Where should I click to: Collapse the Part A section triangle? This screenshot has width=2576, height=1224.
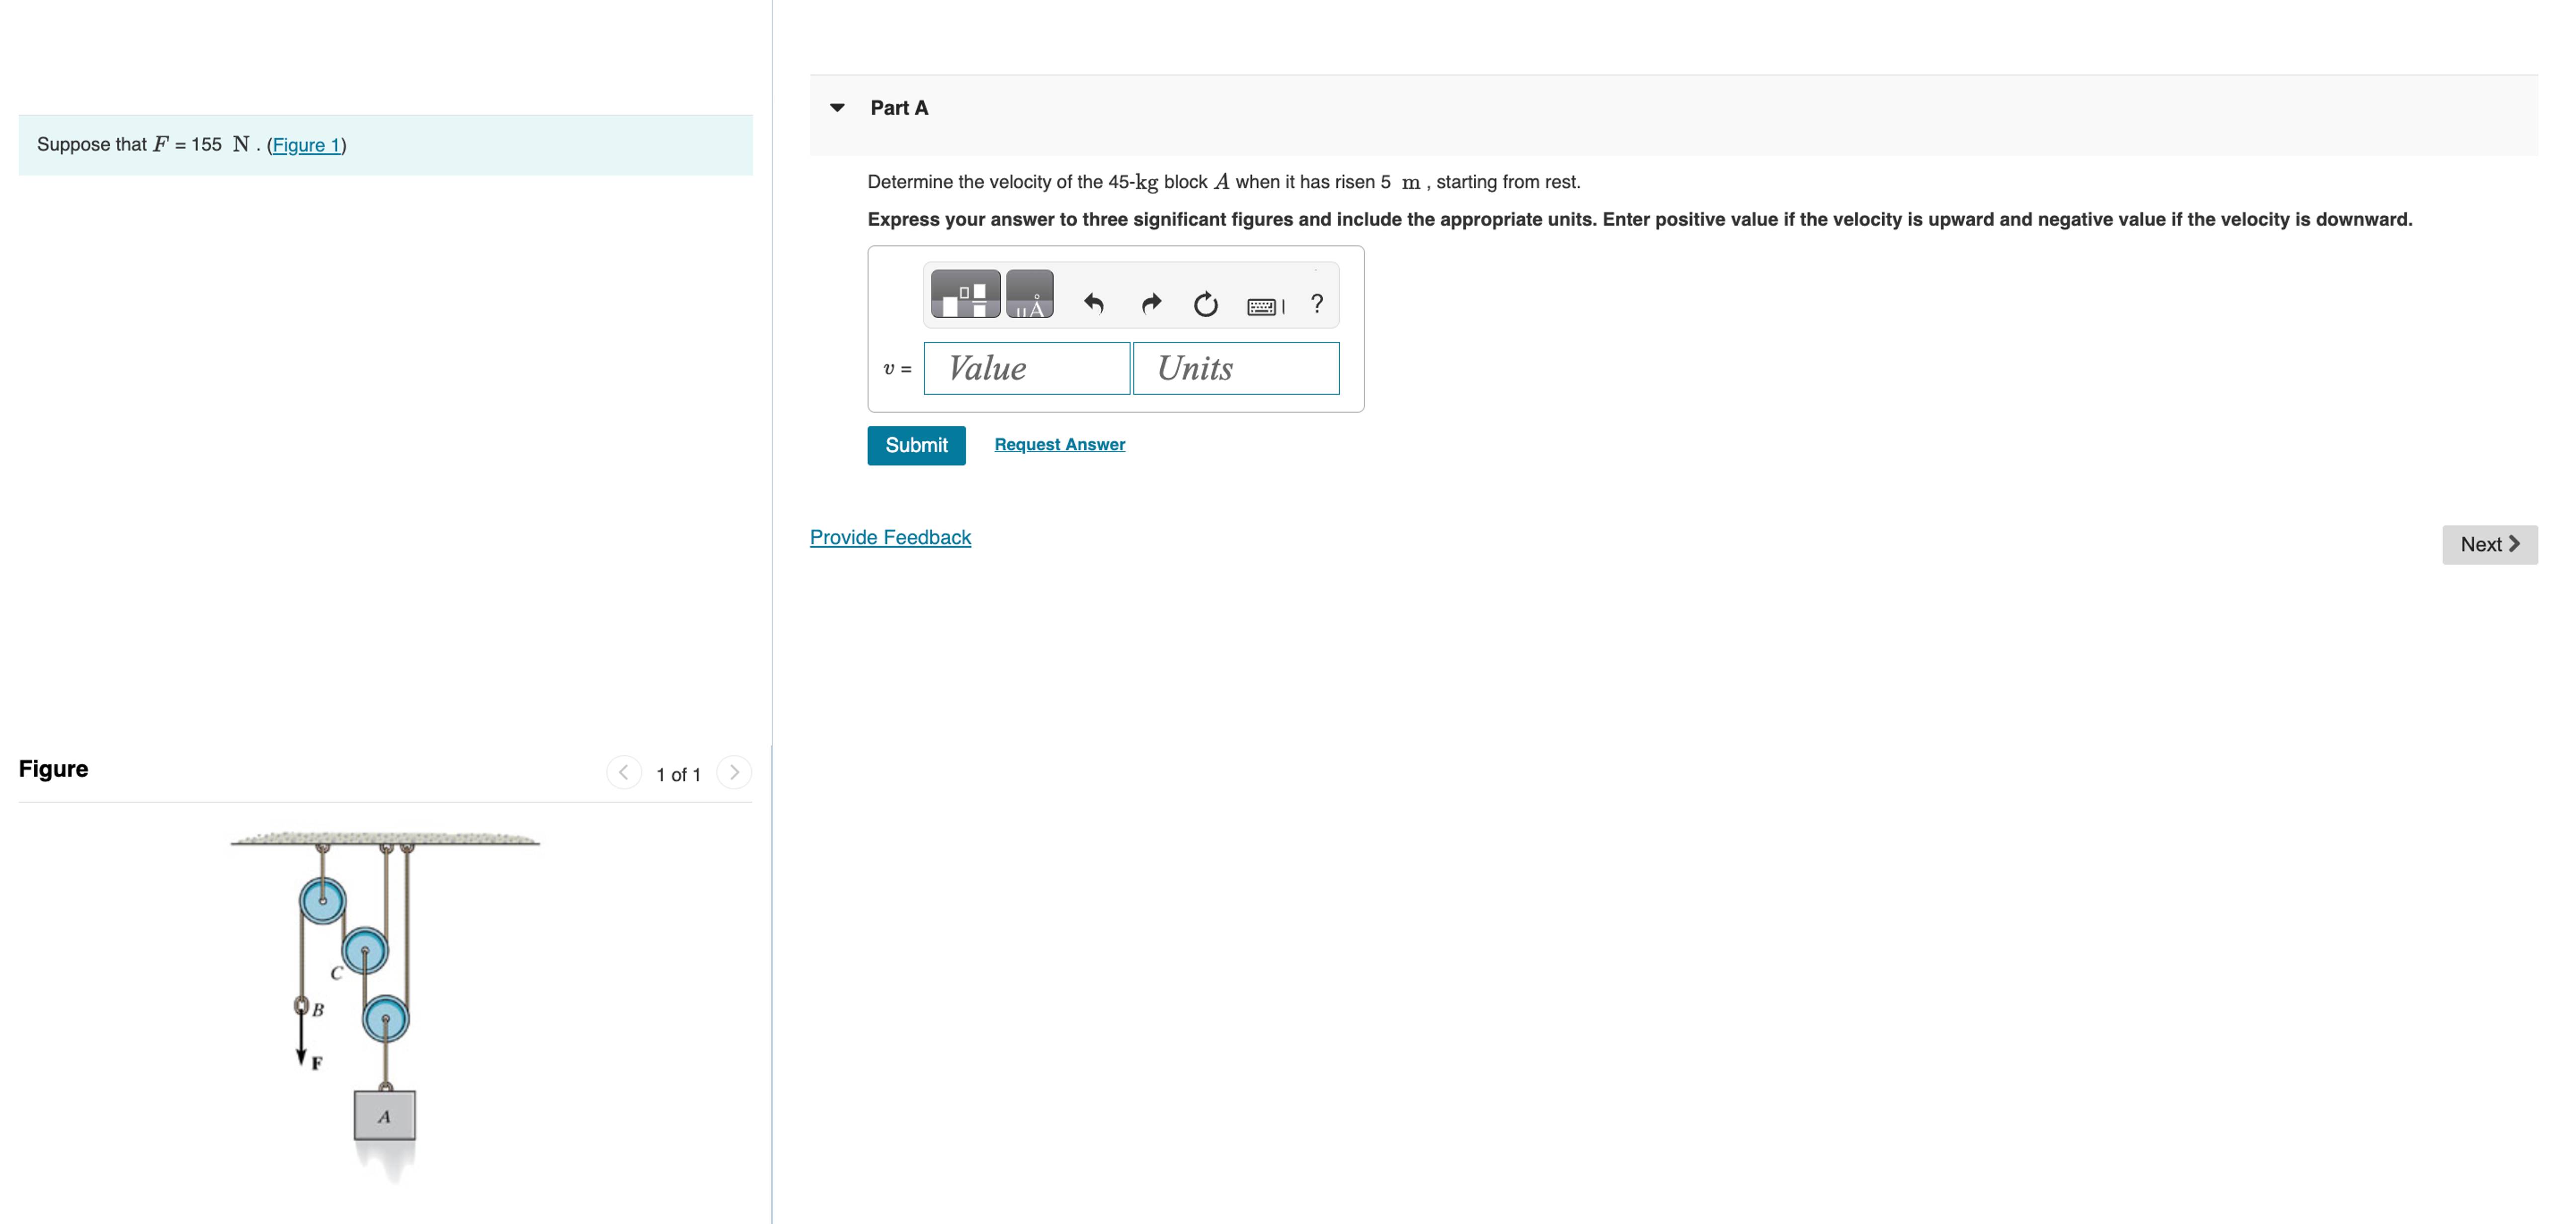pos(838,108)
